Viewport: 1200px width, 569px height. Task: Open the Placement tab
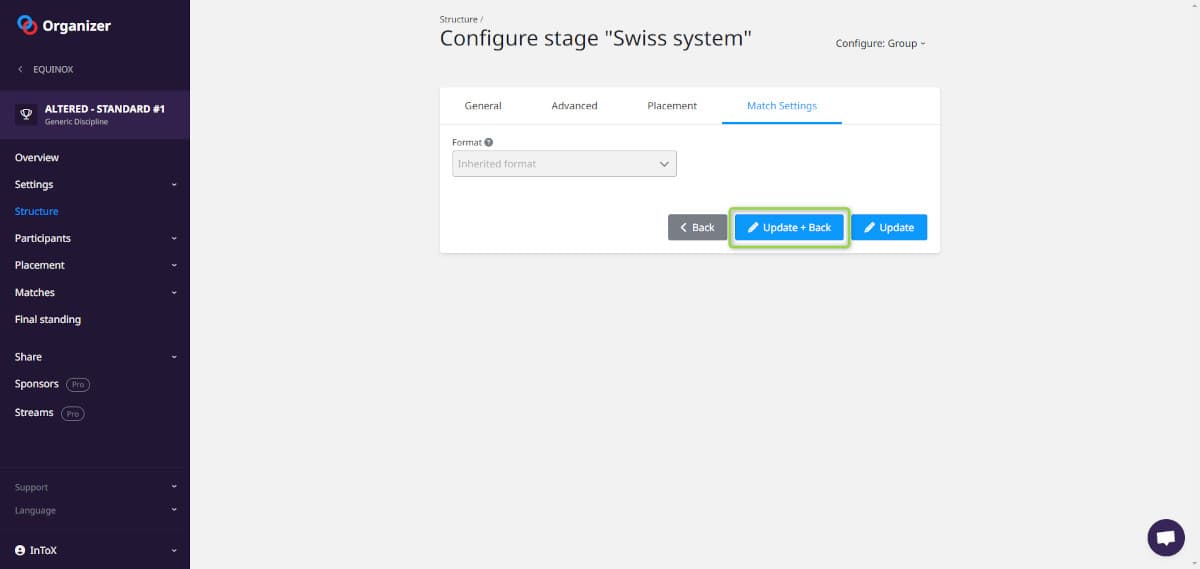pyautogui.click(x=672, y=106)
